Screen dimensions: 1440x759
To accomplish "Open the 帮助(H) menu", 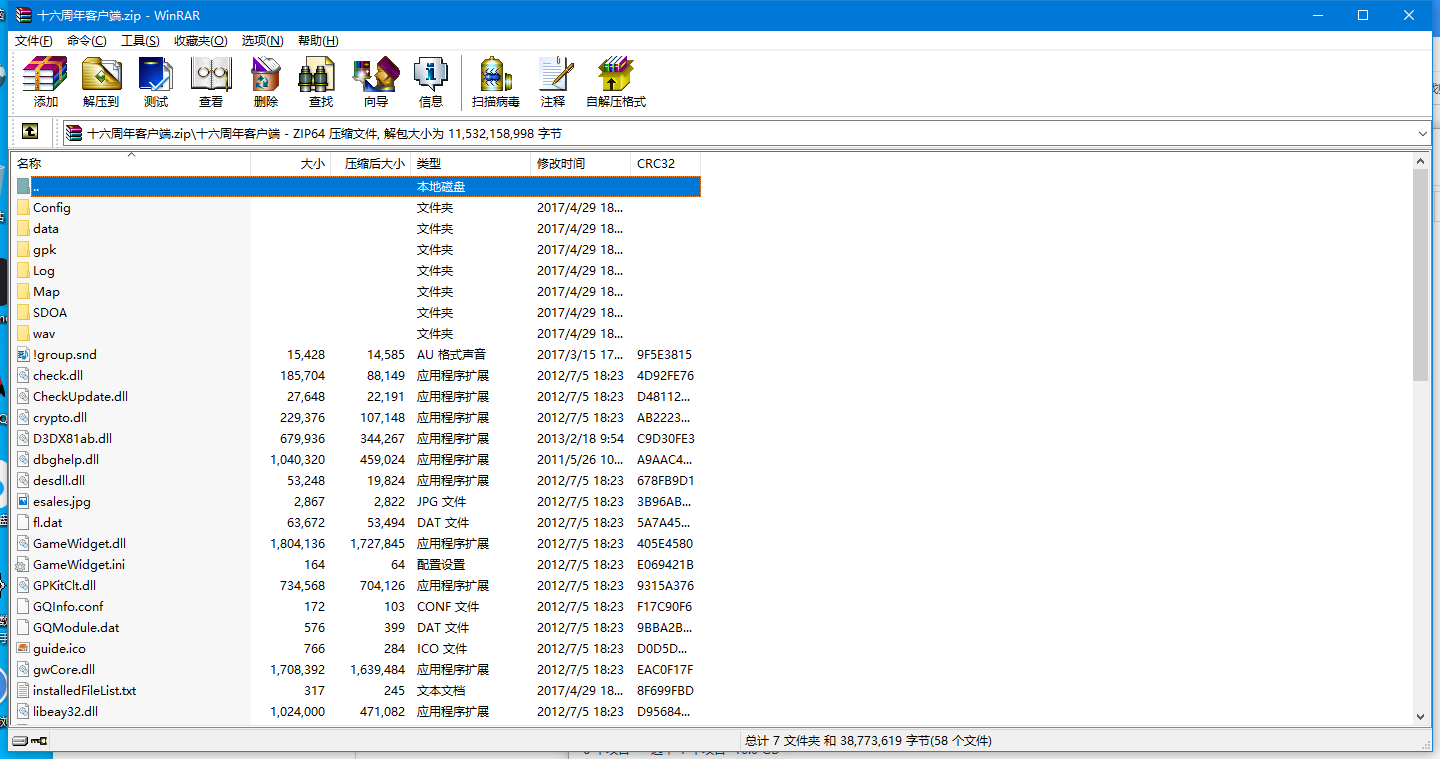I will tap(318, 41).
